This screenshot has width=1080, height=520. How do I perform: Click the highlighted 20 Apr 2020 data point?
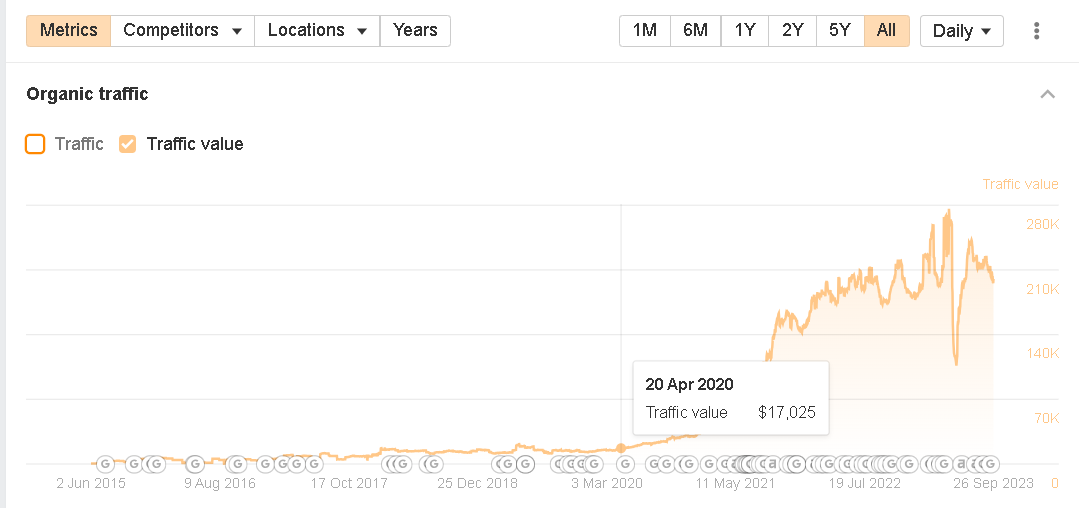(621, 448)
